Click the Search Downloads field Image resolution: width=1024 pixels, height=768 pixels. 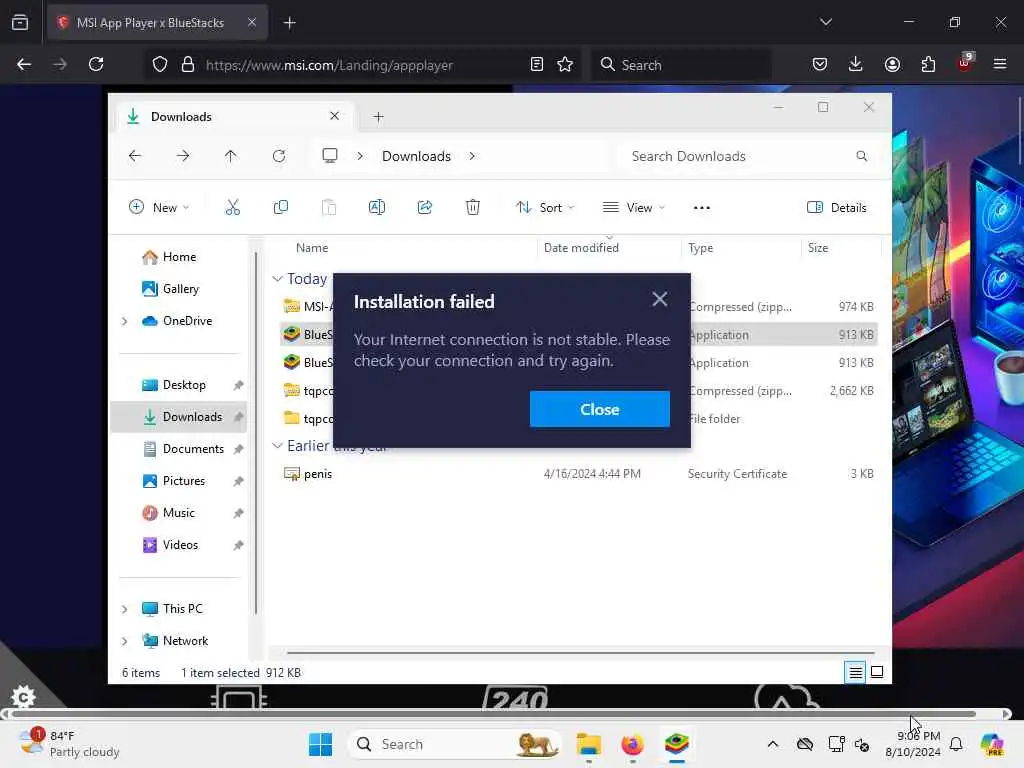point(749,156)
